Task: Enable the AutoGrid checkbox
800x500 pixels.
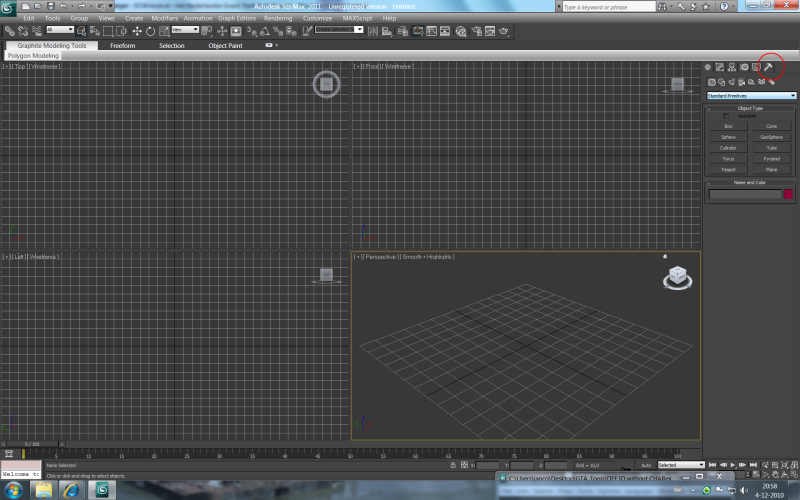Action: pyautogui.click(x=726, y=116)
